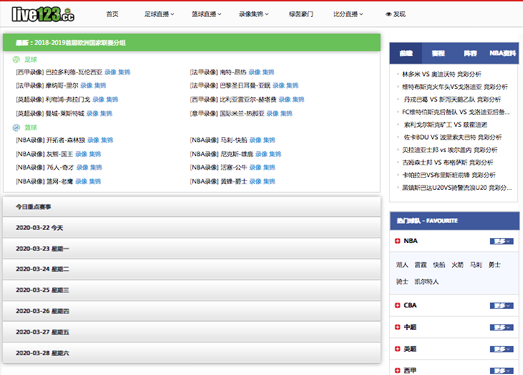
Task: Expand the 更多 dropdown in CBA row
Action: point(502,306)
